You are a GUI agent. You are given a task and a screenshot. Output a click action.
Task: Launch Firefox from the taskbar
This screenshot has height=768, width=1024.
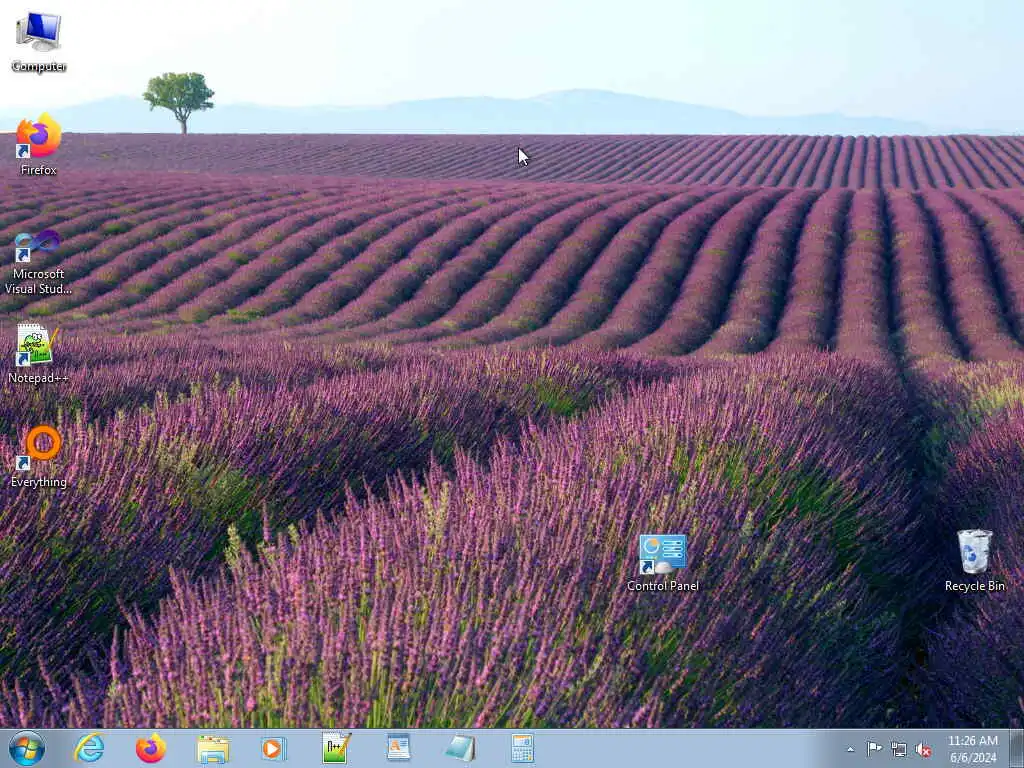(151, 748)
